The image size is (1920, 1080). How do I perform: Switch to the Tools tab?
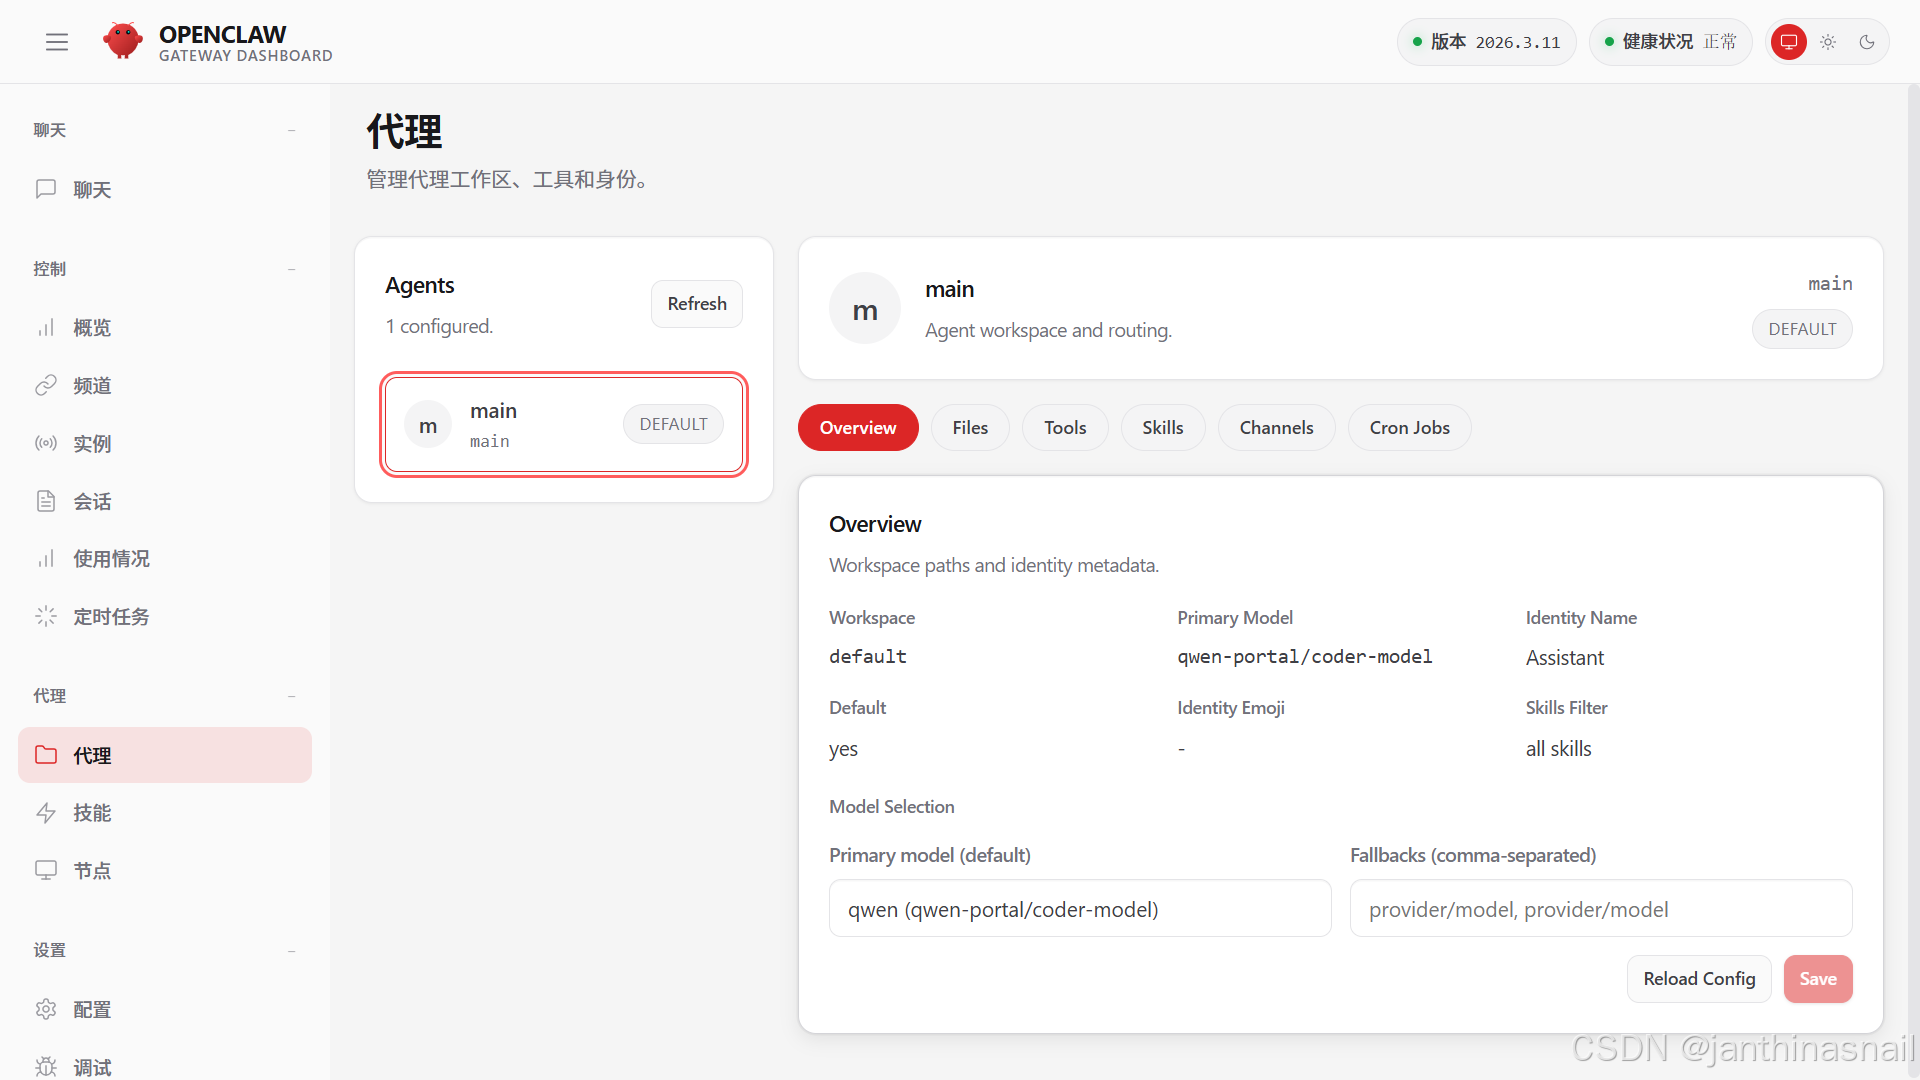pos(1064,428)
